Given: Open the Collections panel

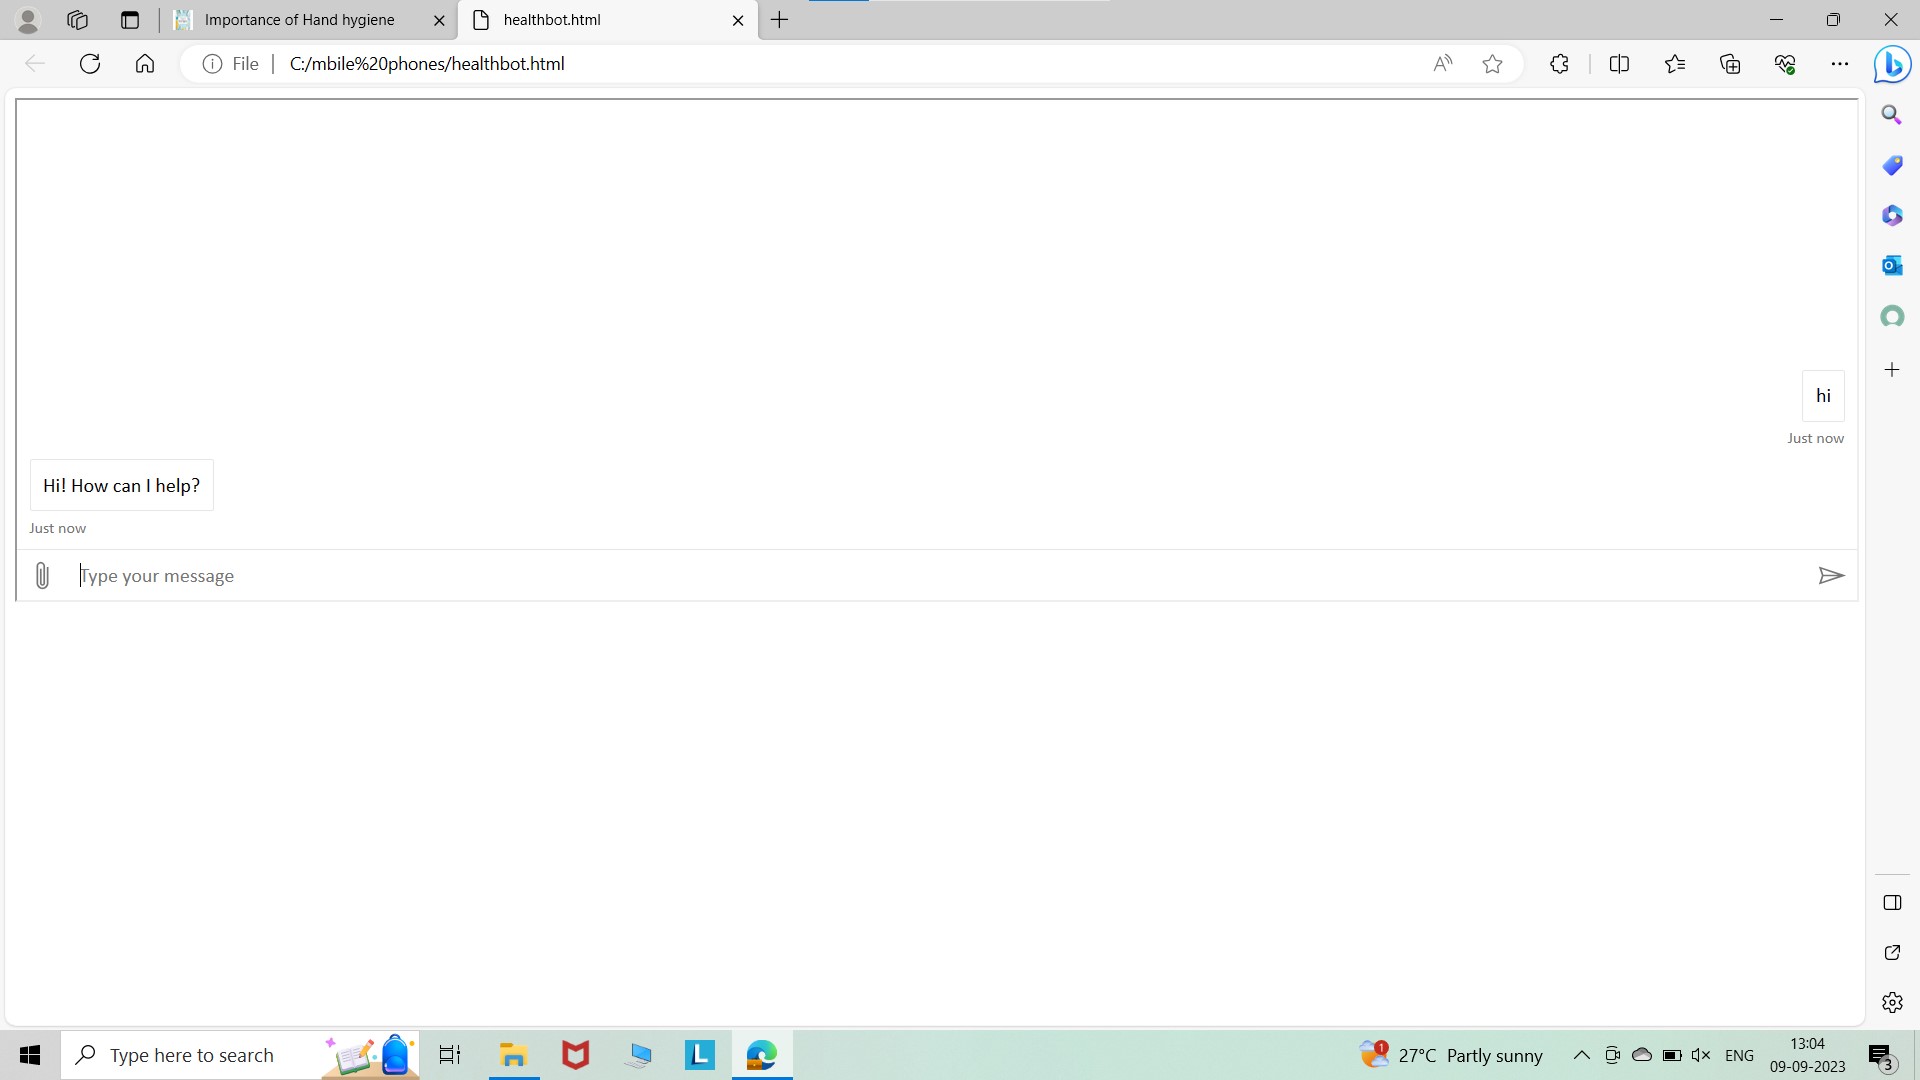Looking at the screenshot, I should click(x=1730, y=64).
